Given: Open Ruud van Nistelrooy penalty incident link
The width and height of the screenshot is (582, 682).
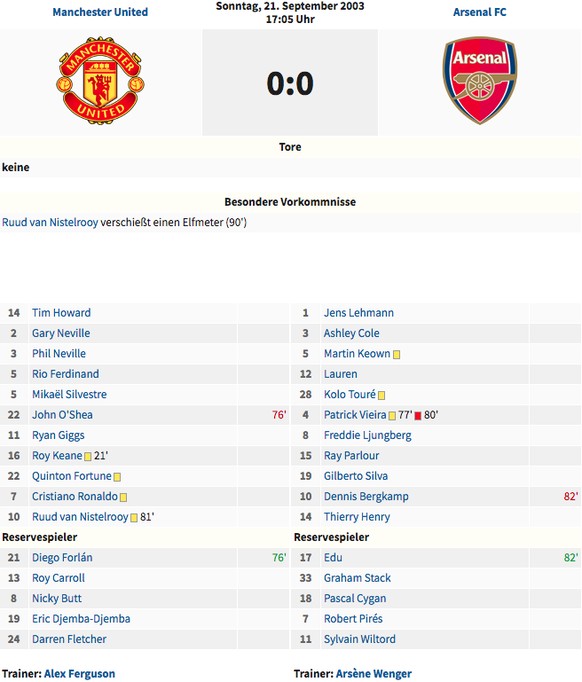Looking at the screenshot, I should pyautogui.click(x=50, y=222).
